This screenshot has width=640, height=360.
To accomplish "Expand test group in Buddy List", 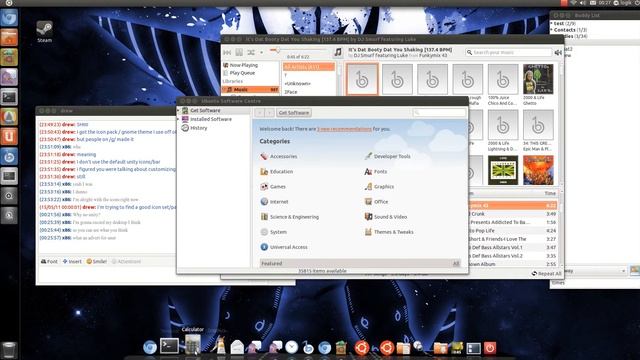I will pyautogui.click(x=551, y=24).
